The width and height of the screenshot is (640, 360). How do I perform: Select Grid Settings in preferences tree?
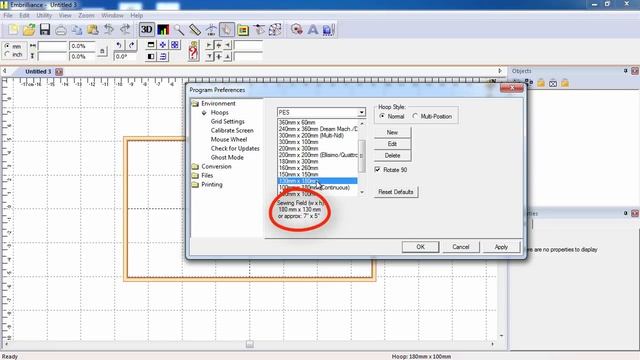[227, 122]
